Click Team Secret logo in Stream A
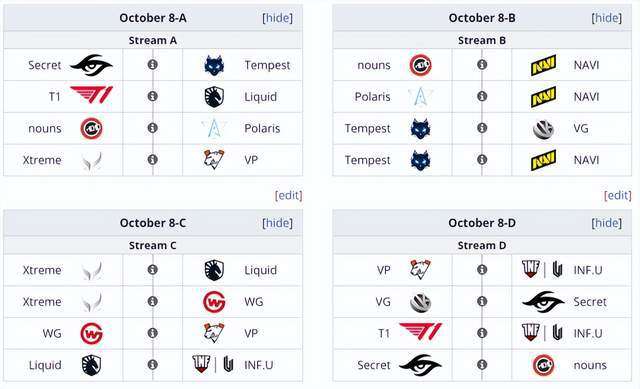Screen dimensions: 640x389 pyautogui.click(x=91, y=65)
